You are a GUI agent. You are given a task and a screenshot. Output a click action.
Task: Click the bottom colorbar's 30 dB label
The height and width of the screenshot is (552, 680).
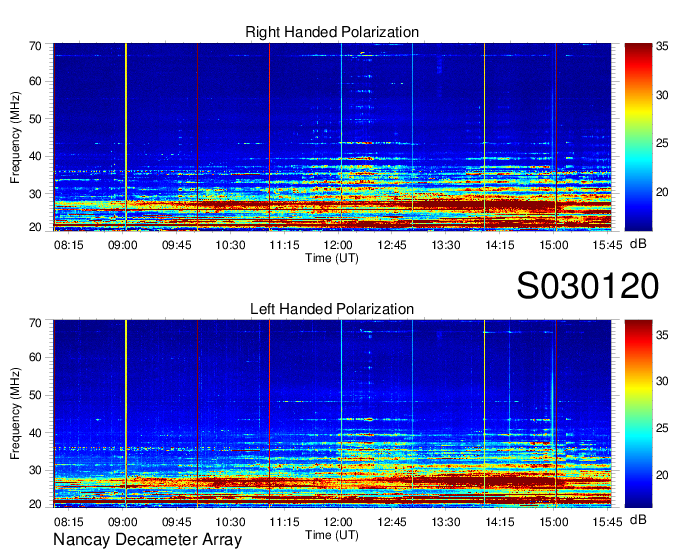(x=662, y=381)
